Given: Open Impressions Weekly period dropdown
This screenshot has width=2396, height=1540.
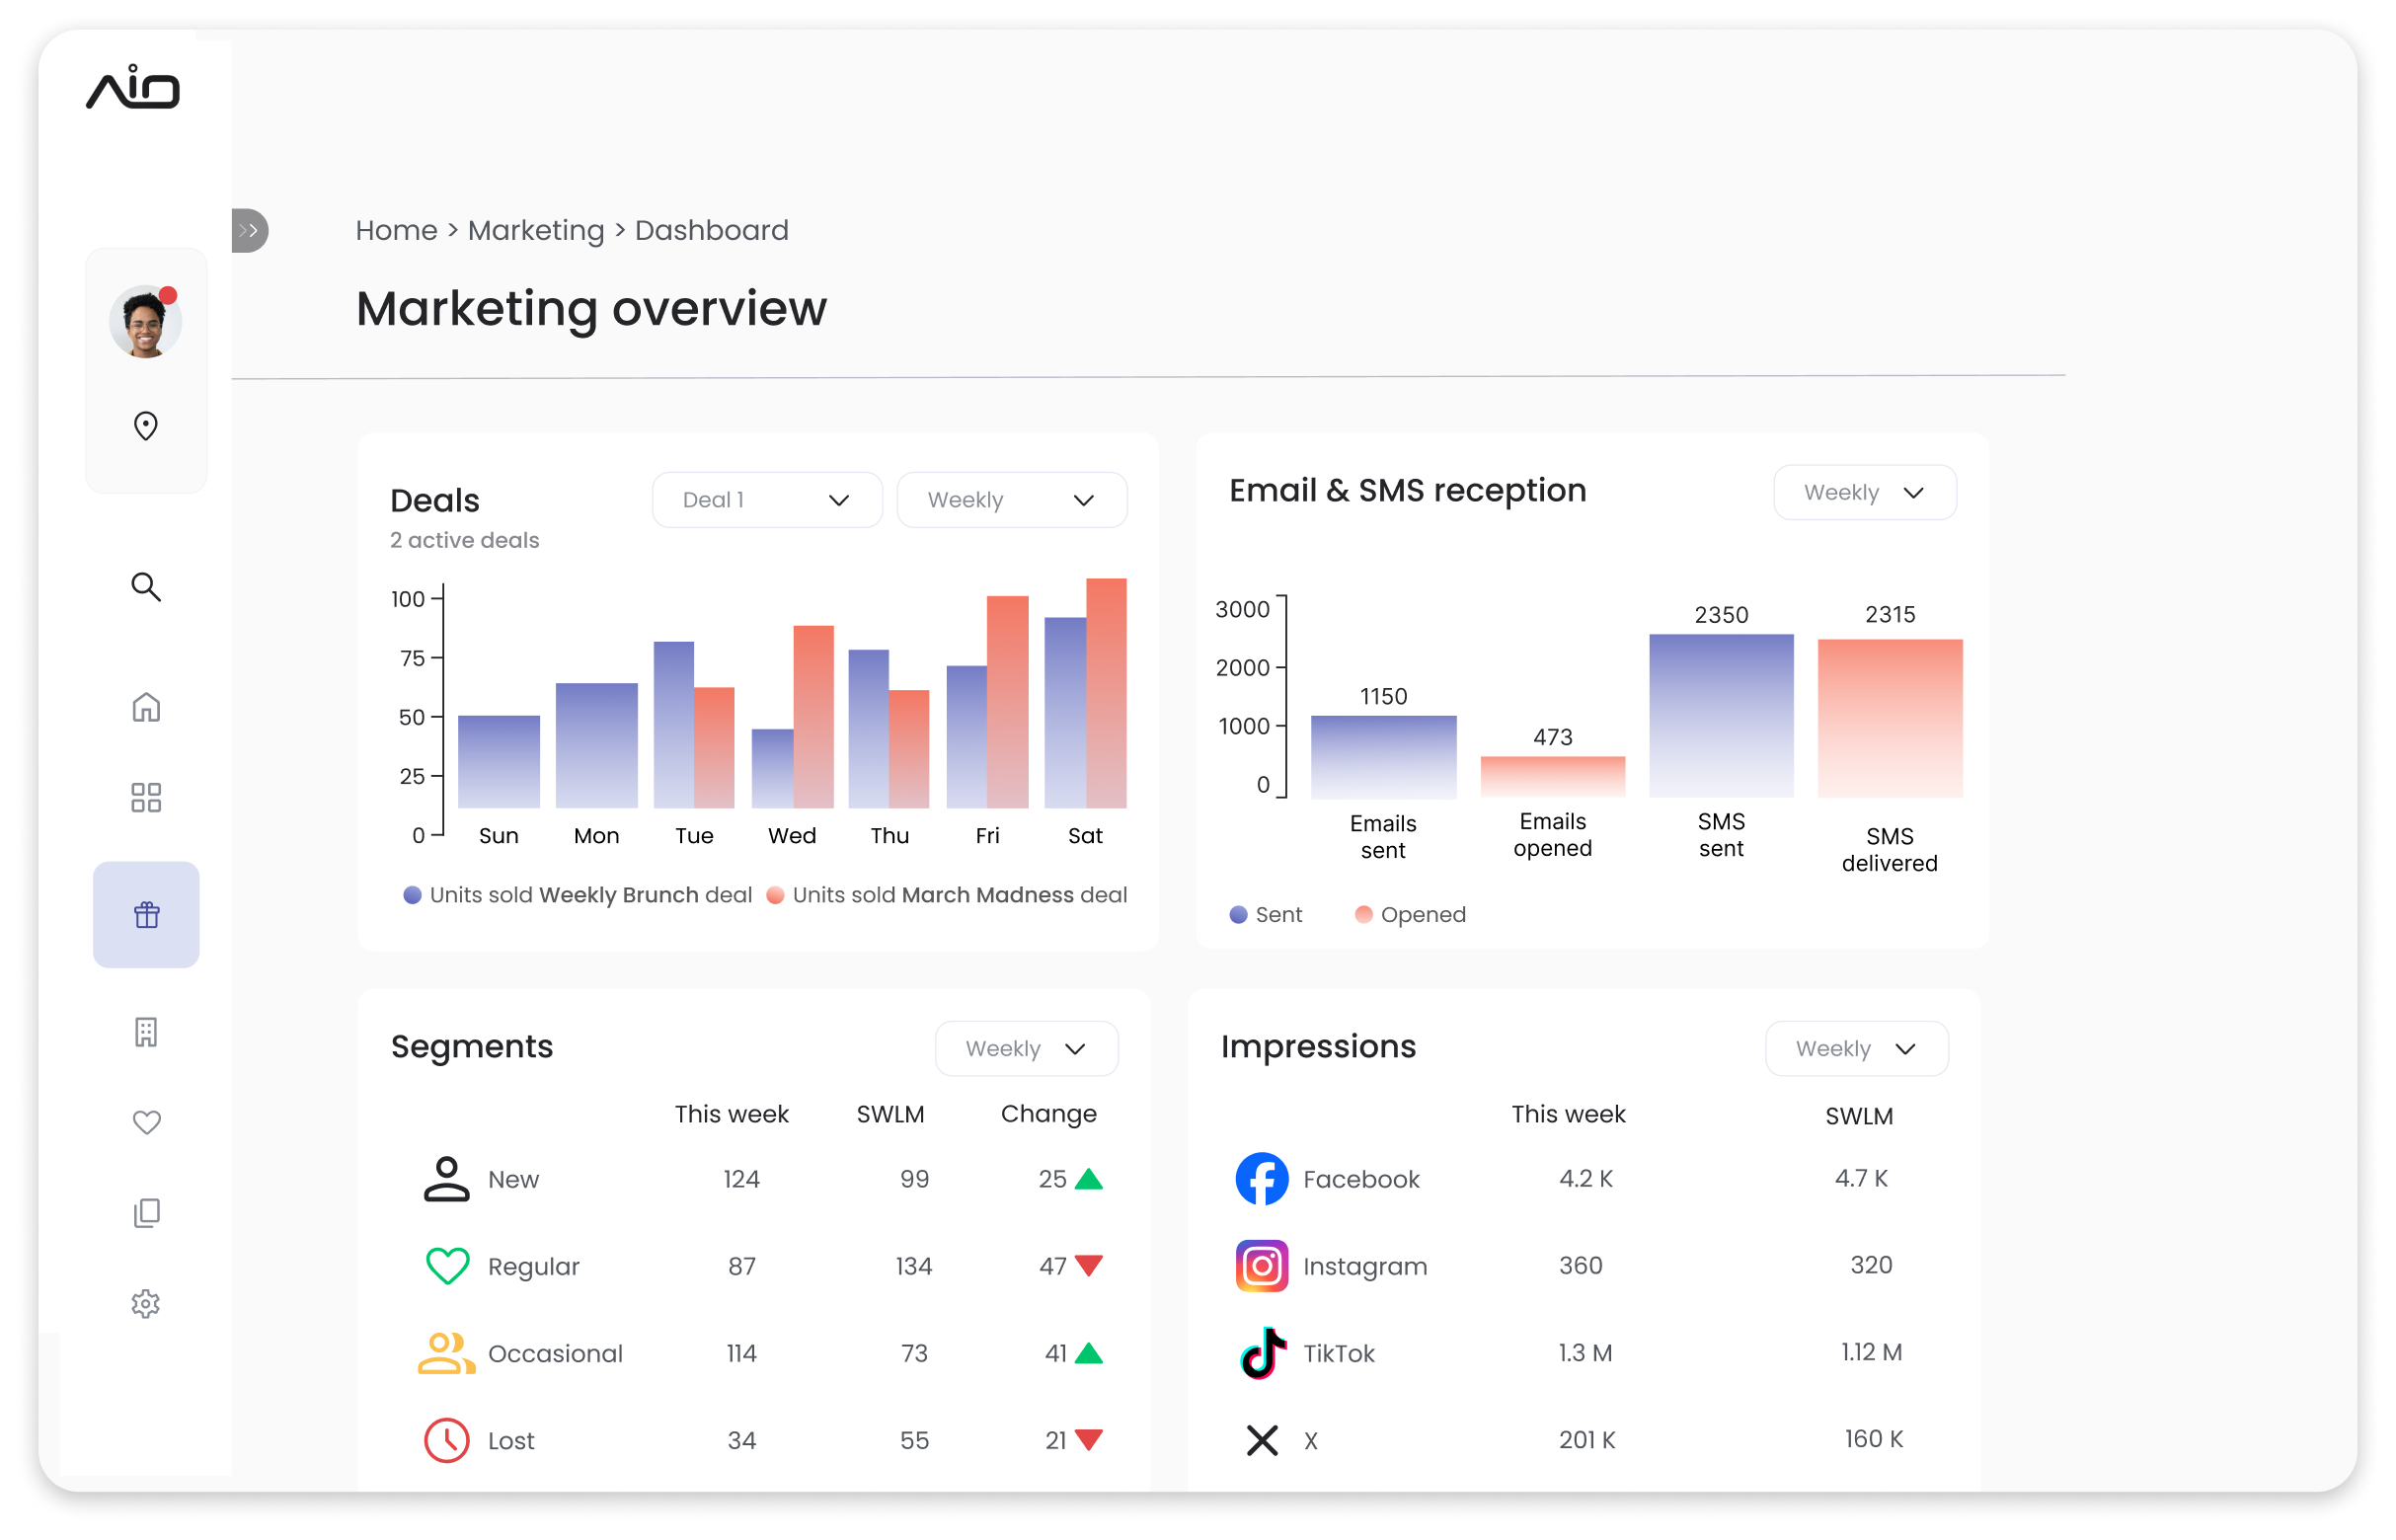Looking at the screenshot, I should pyautogui.click(x=1856, y=1049).
